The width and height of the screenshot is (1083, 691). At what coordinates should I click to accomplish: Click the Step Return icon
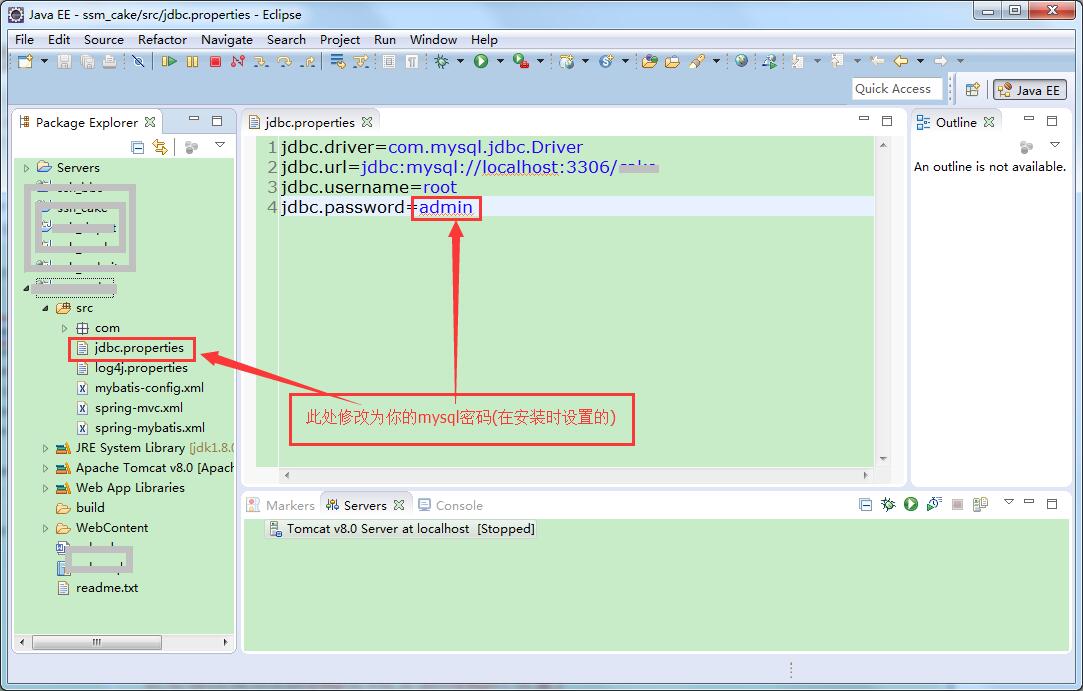[x=308, y=61]
